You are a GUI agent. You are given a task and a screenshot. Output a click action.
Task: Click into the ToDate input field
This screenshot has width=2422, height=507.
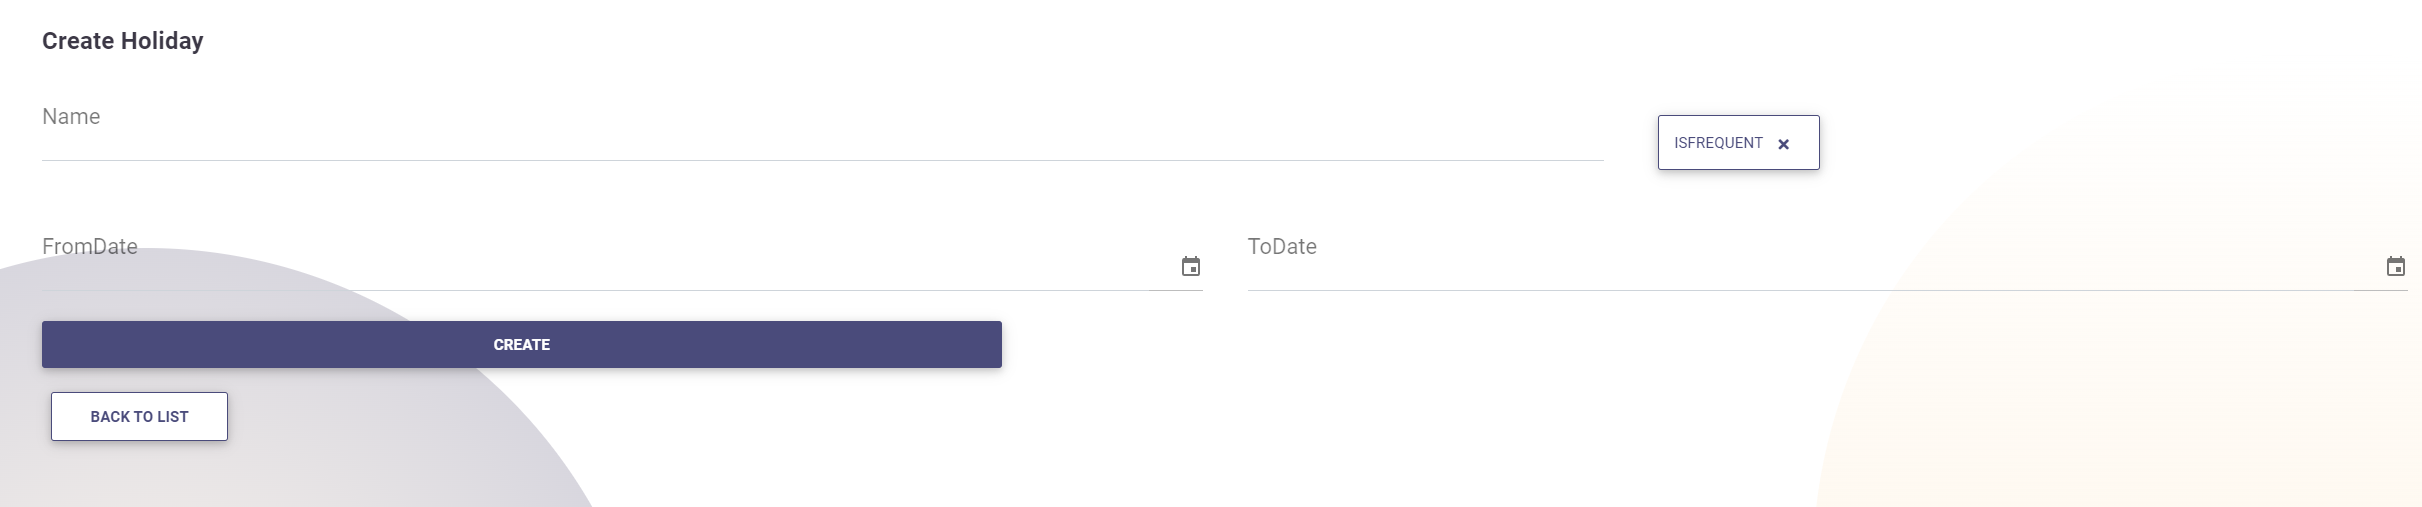[x=1800, y=268]
